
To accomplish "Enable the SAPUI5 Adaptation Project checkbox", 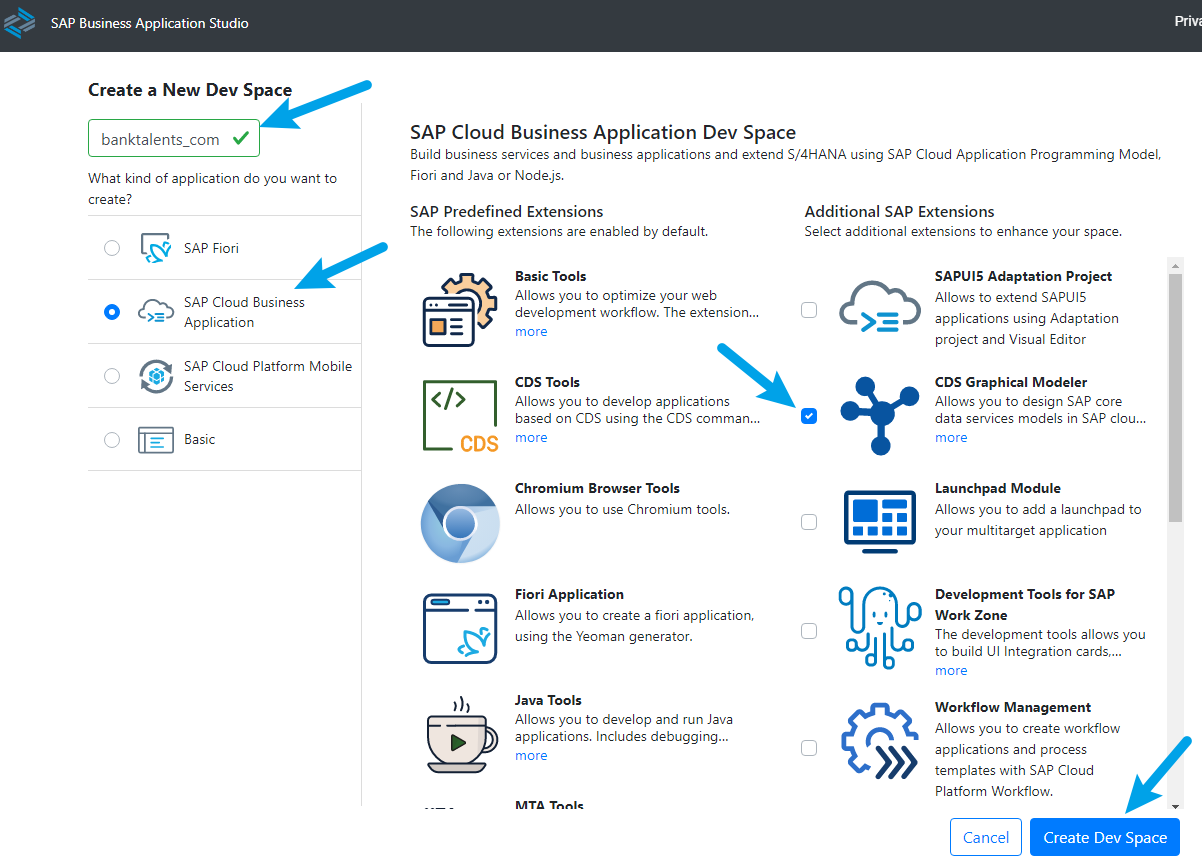I will tap(809, 310).
